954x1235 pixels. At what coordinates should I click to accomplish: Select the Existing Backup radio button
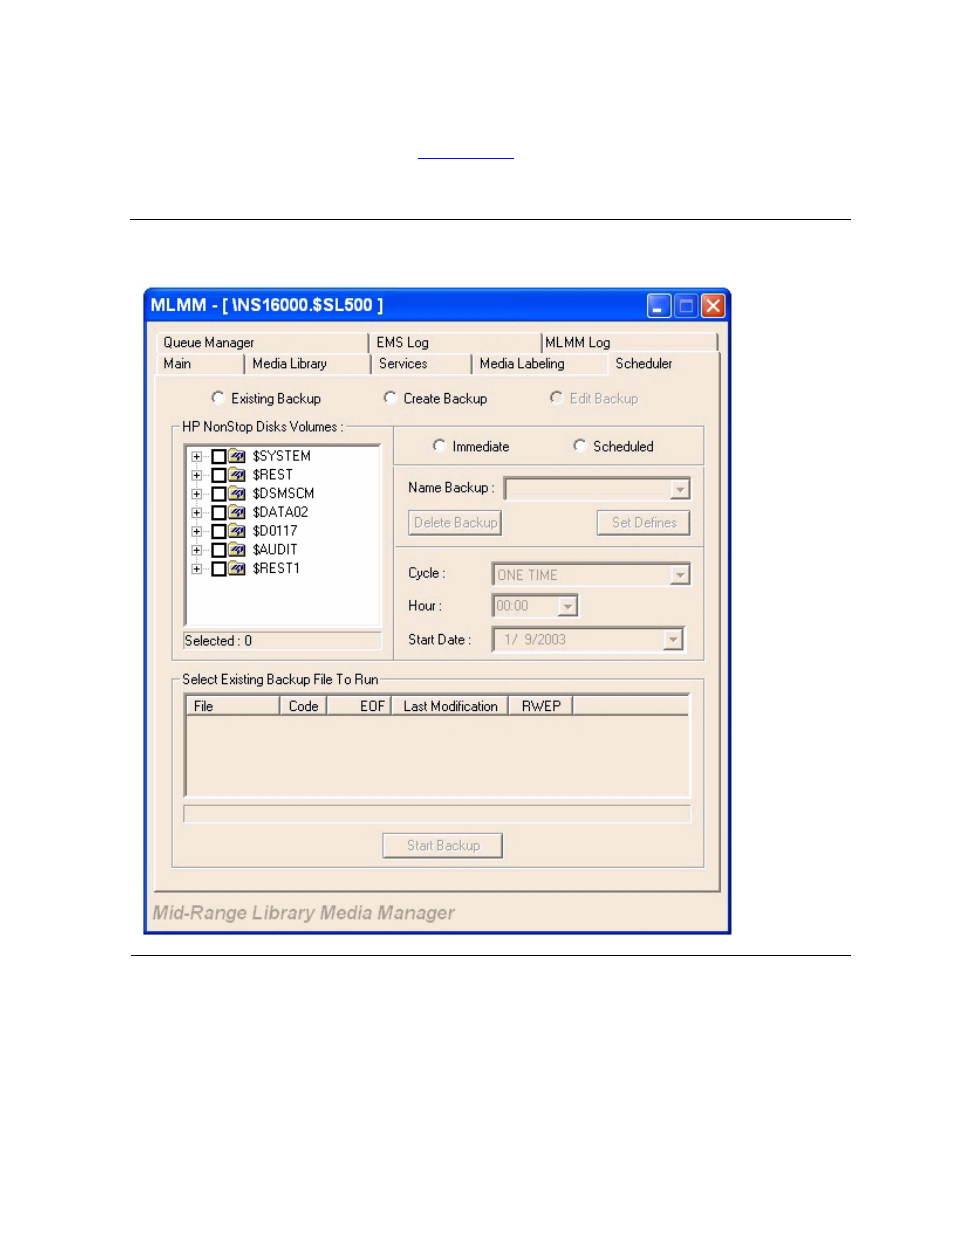[x=218, y=398]
